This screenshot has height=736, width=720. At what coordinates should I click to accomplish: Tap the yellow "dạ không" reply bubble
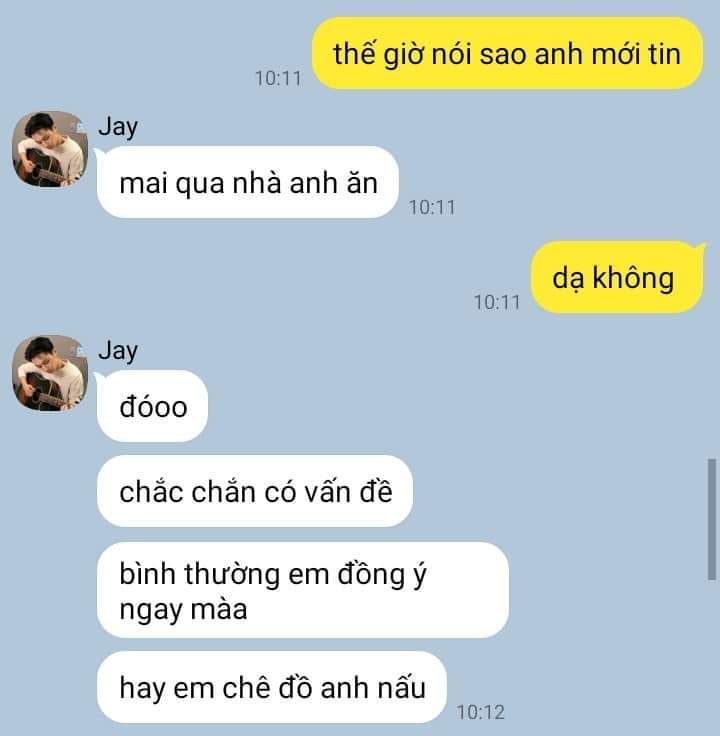tap(617, 277)
